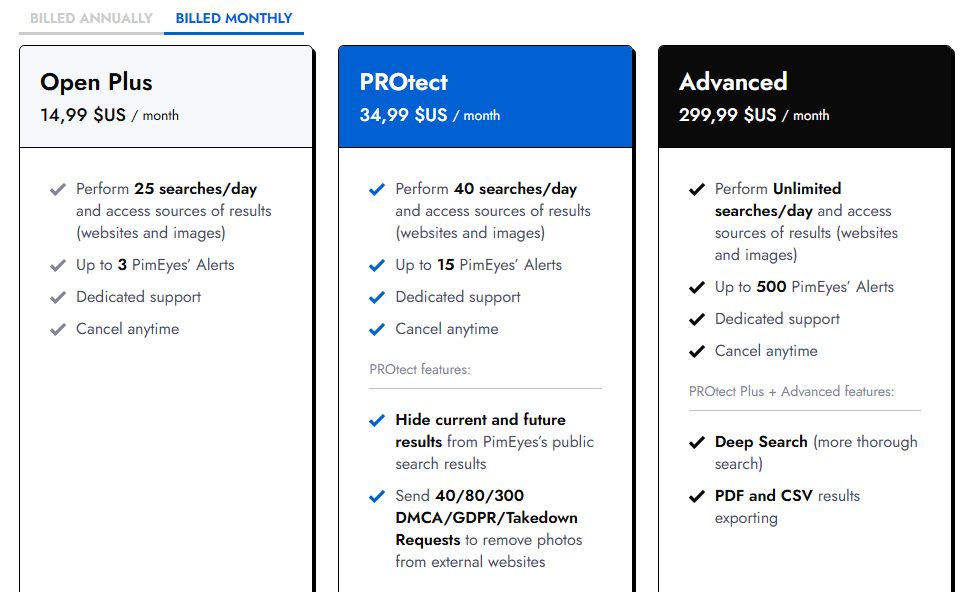Click the blue checkmark beside 40 searches/day
The height and width of the screenshot is (592, 969).
click(x=377, y=189)
